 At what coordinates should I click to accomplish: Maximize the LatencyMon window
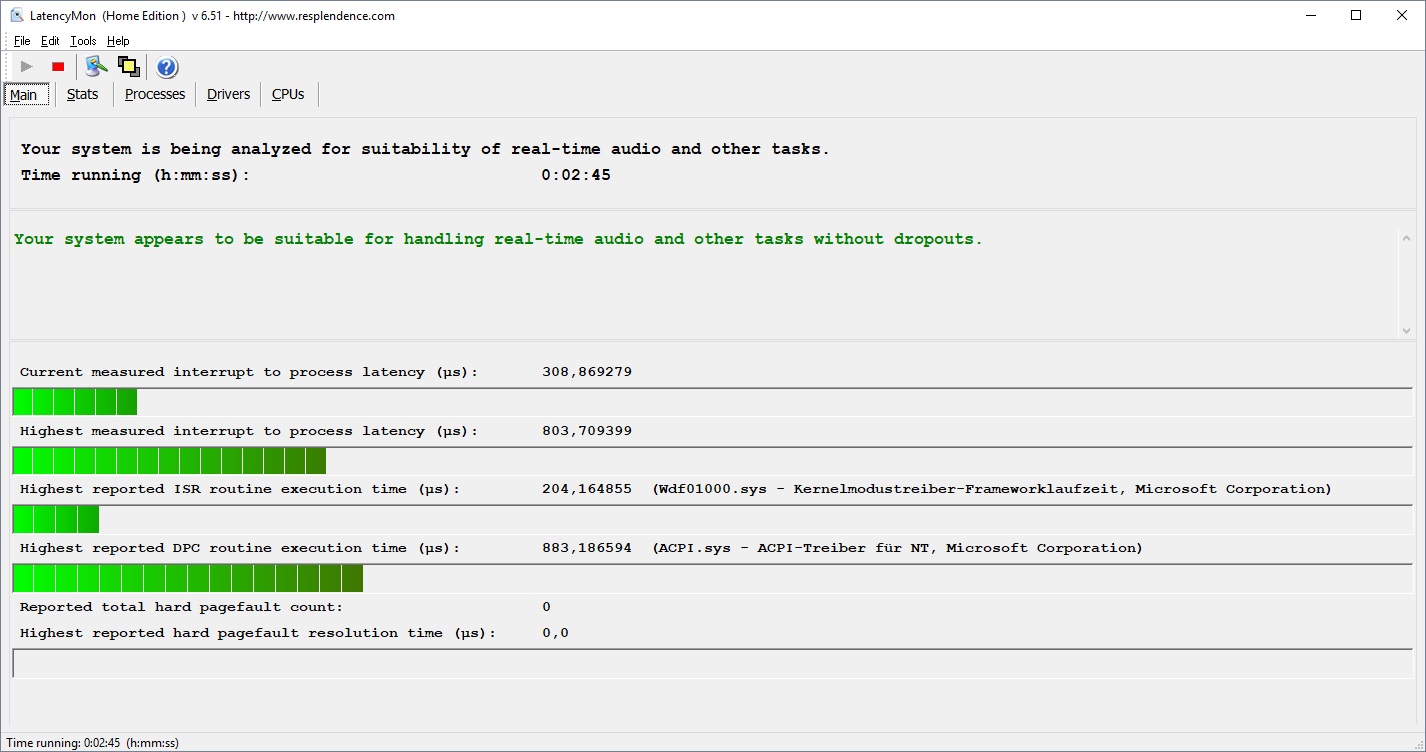point(1356,15)
